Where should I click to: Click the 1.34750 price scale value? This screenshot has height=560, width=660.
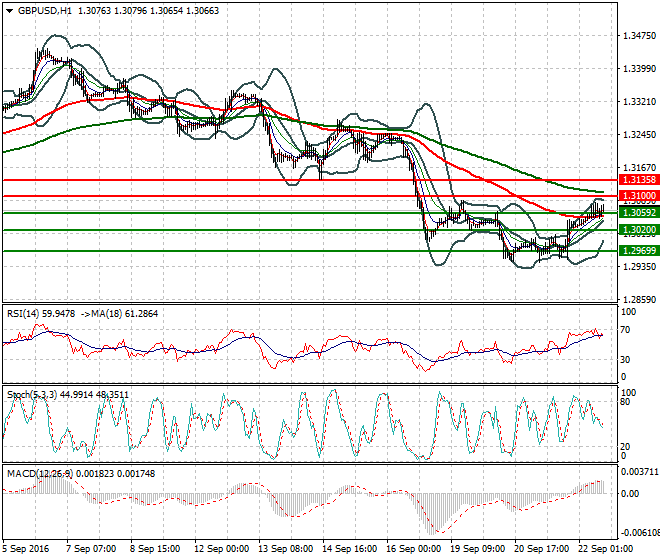coord(639,36)
